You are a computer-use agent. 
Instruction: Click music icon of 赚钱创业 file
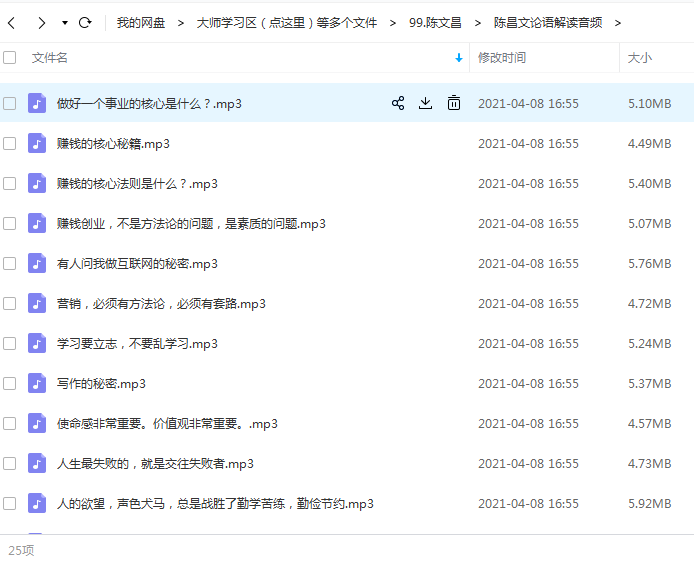(37, 223)
